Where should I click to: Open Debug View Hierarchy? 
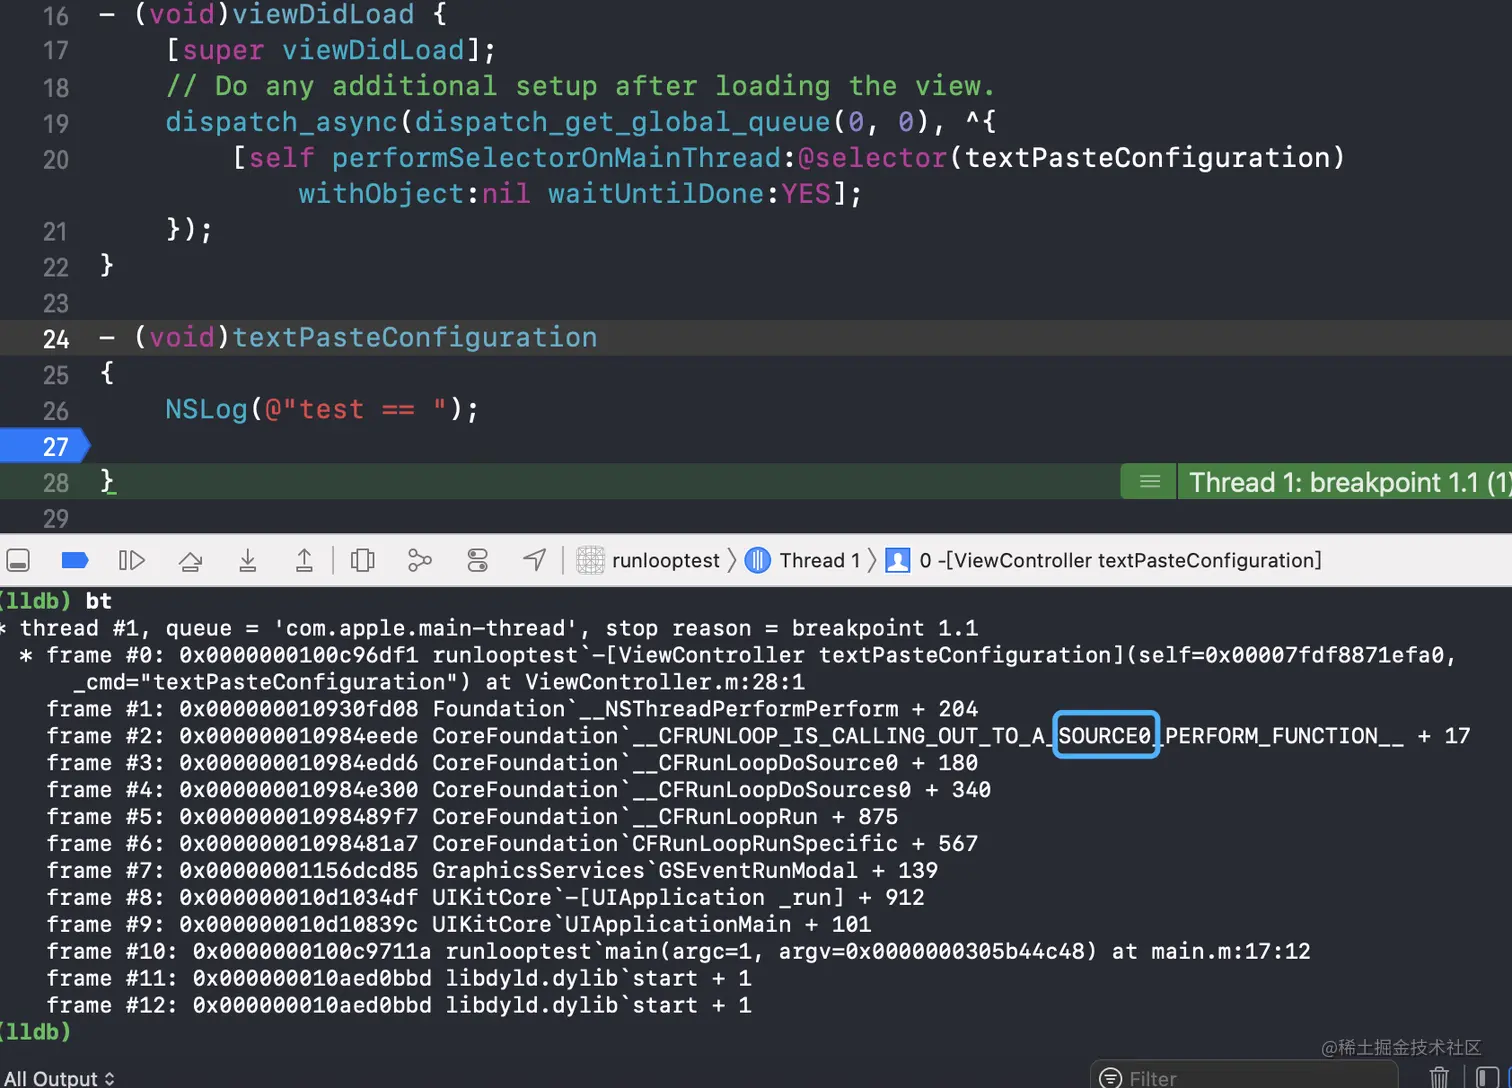click(363, 560)
